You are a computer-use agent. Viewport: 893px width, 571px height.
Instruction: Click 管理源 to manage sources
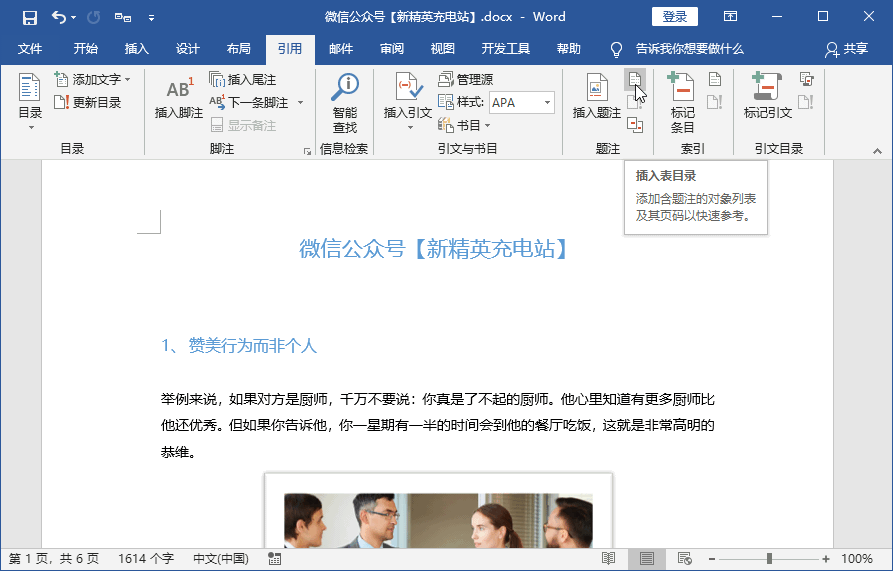(x=466, y=80)
